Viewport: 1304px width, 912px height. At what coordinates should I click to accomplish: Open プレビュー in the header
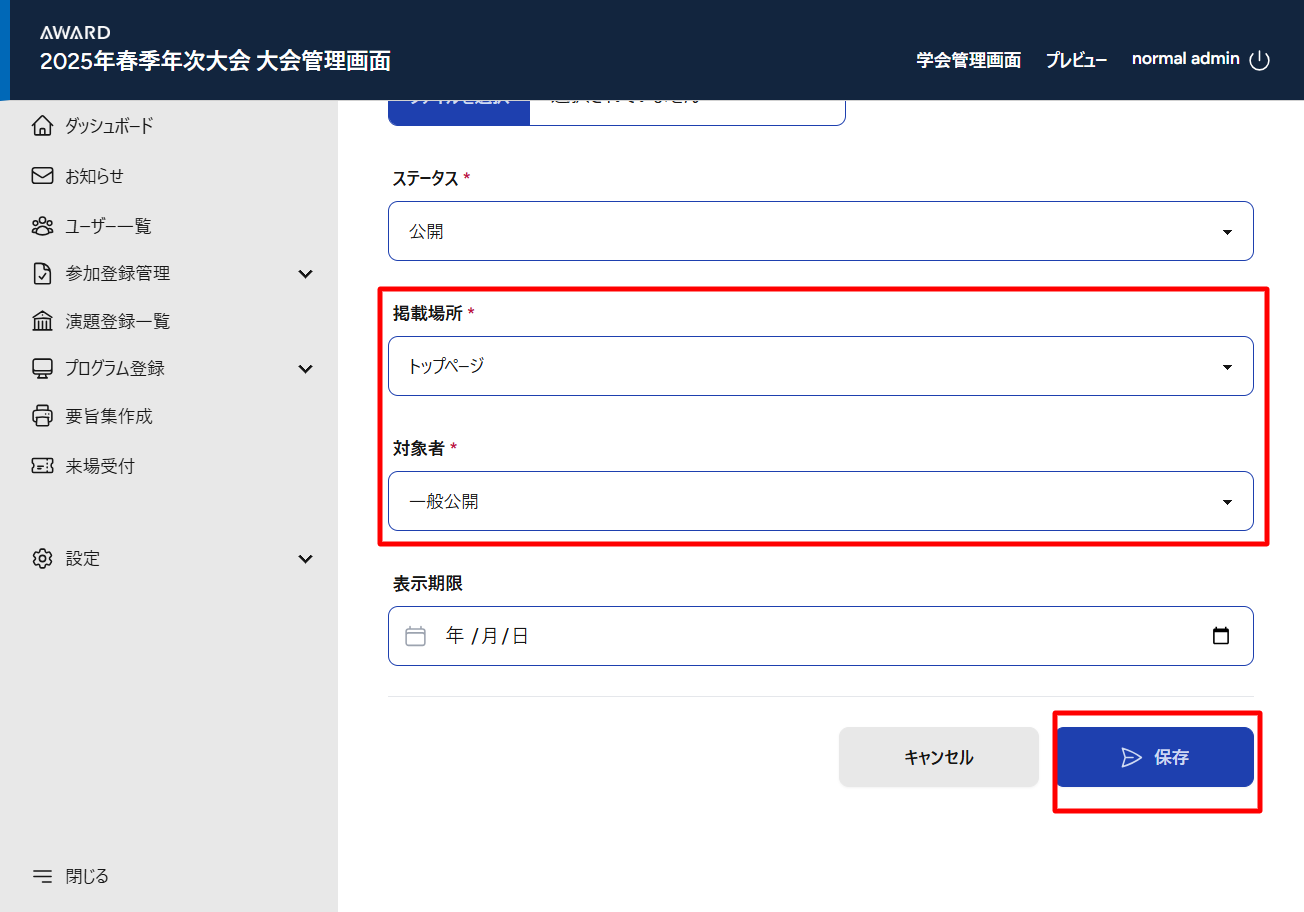pos(1076,60)
